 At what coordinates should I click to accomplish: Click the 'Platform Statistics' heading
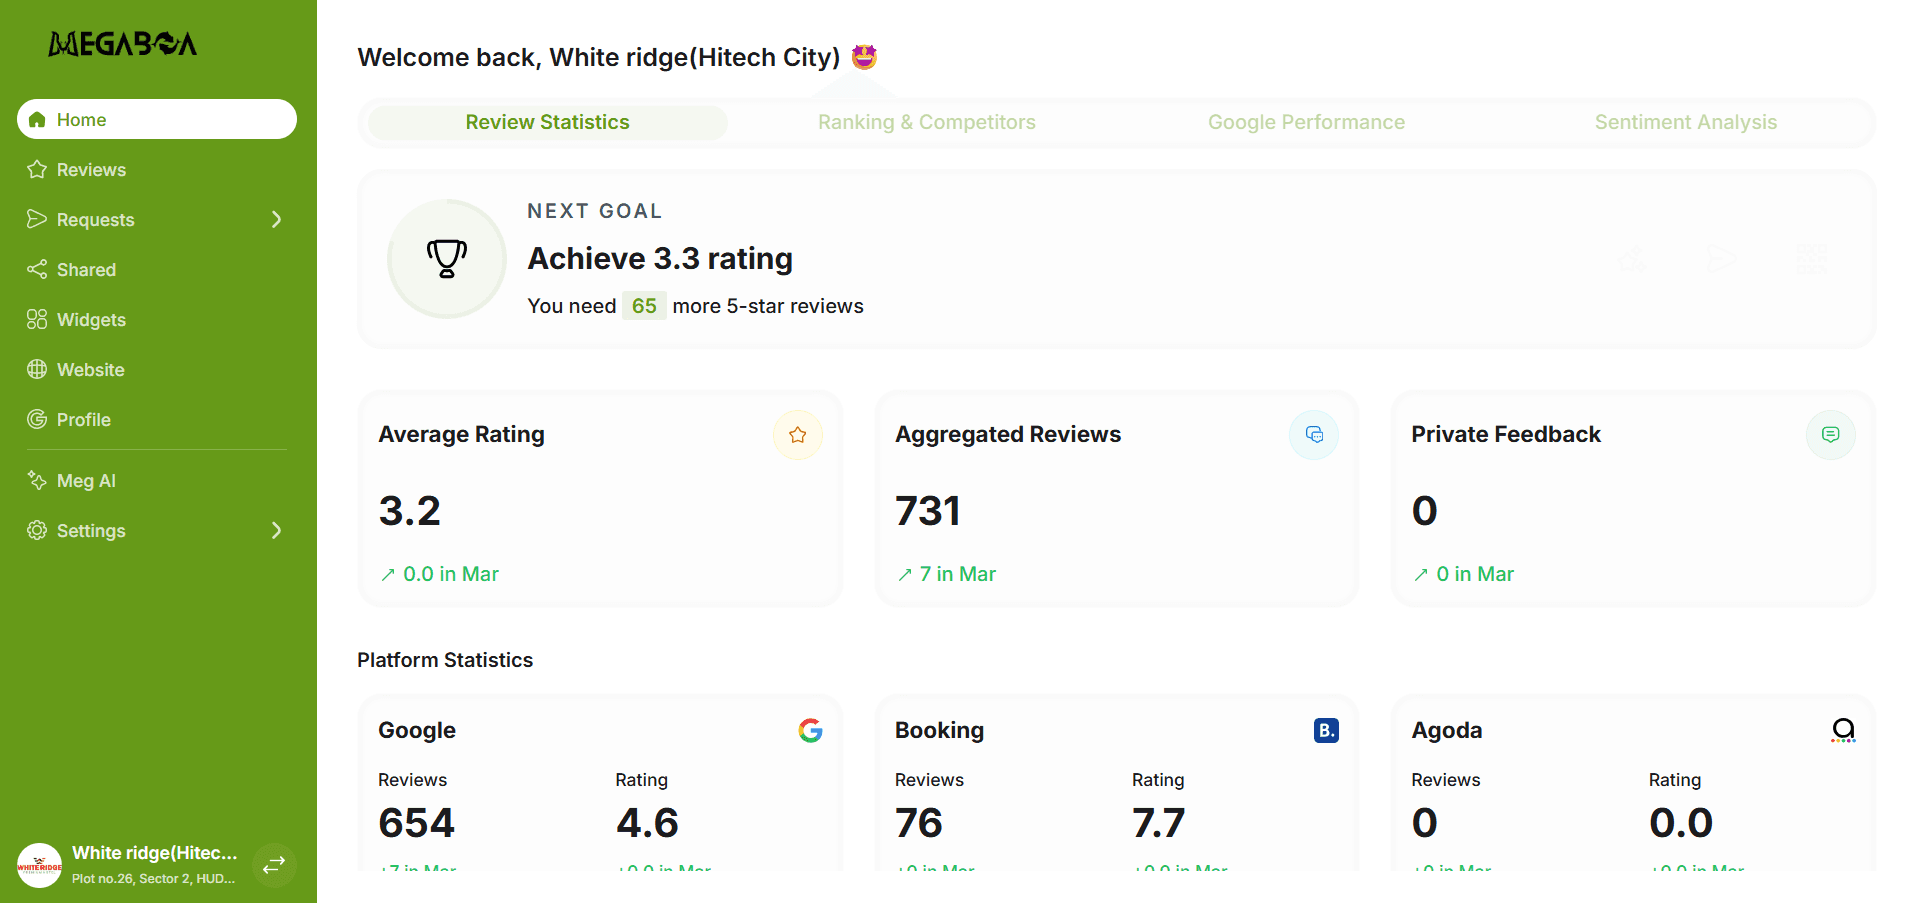pyautogui.click(x=445, y=660)
